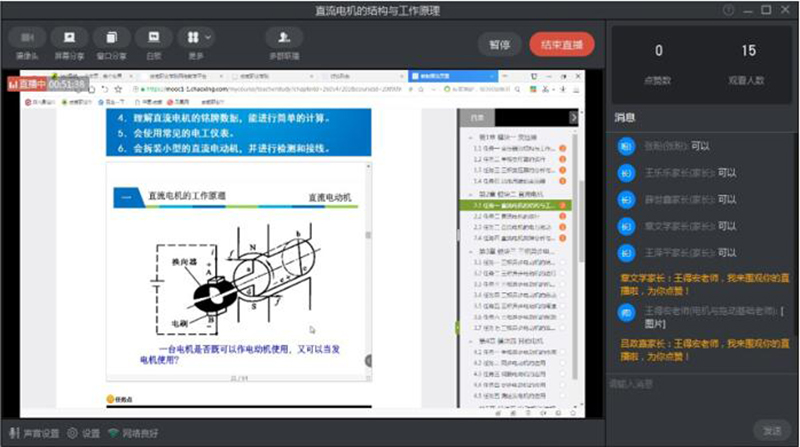
Task: Switch to the 目录 catalog tab
Action: tap(476, 117)
